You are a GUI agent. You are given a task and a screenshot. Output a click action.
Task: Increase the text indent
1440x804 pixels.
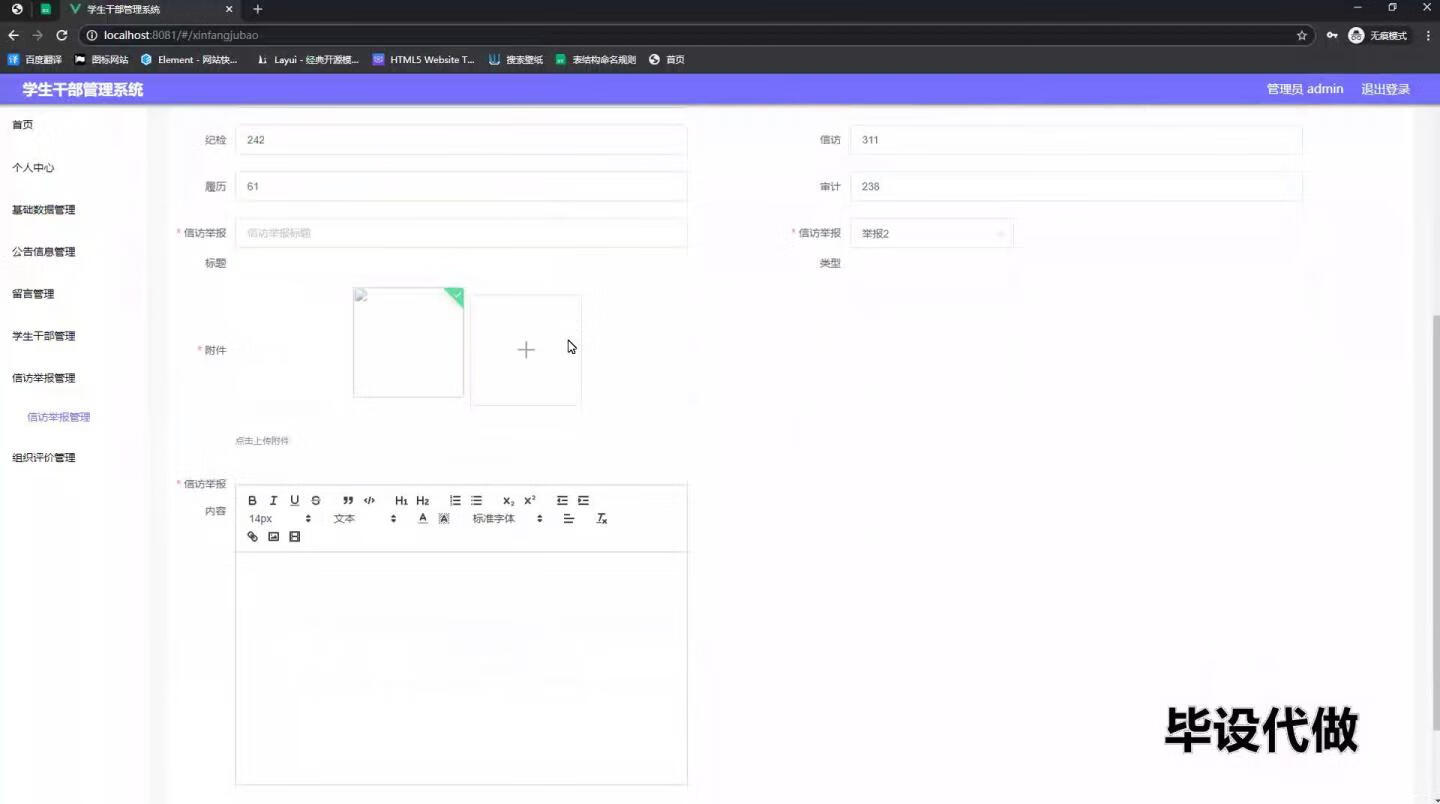point(583,500)
